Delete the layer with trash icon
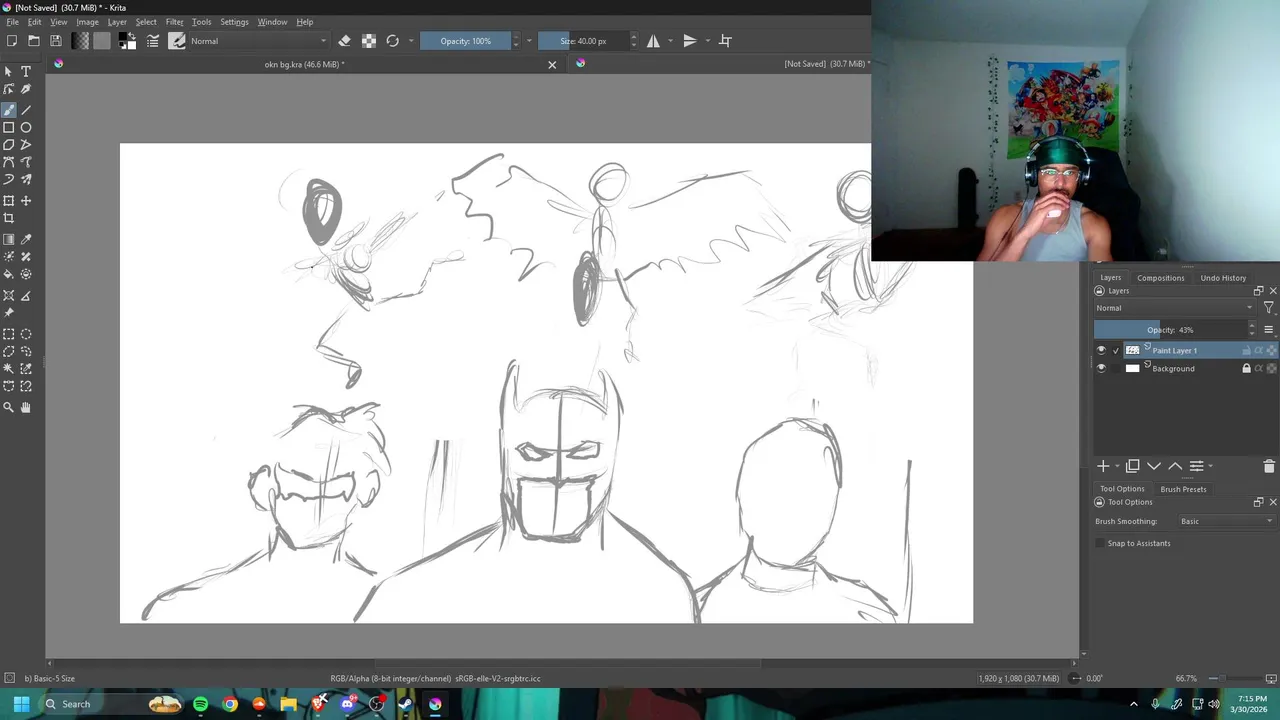 point(1269,466)
